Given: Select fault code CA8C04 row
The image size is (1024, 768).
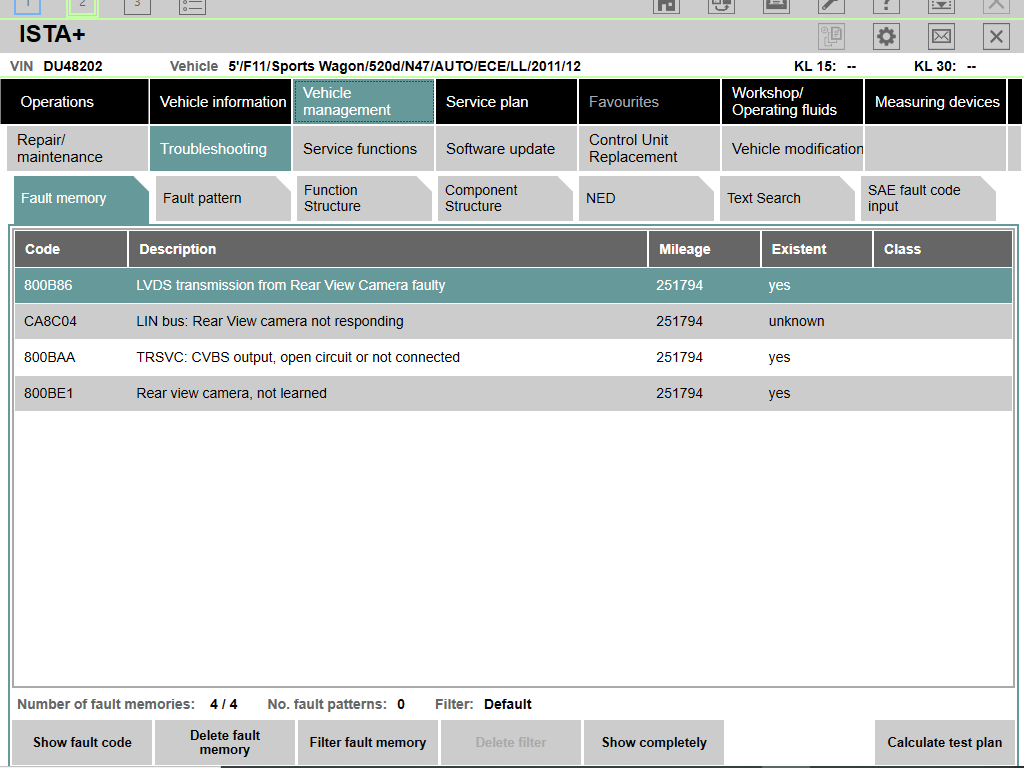Looking at the screenshot, I should point(513,321).
